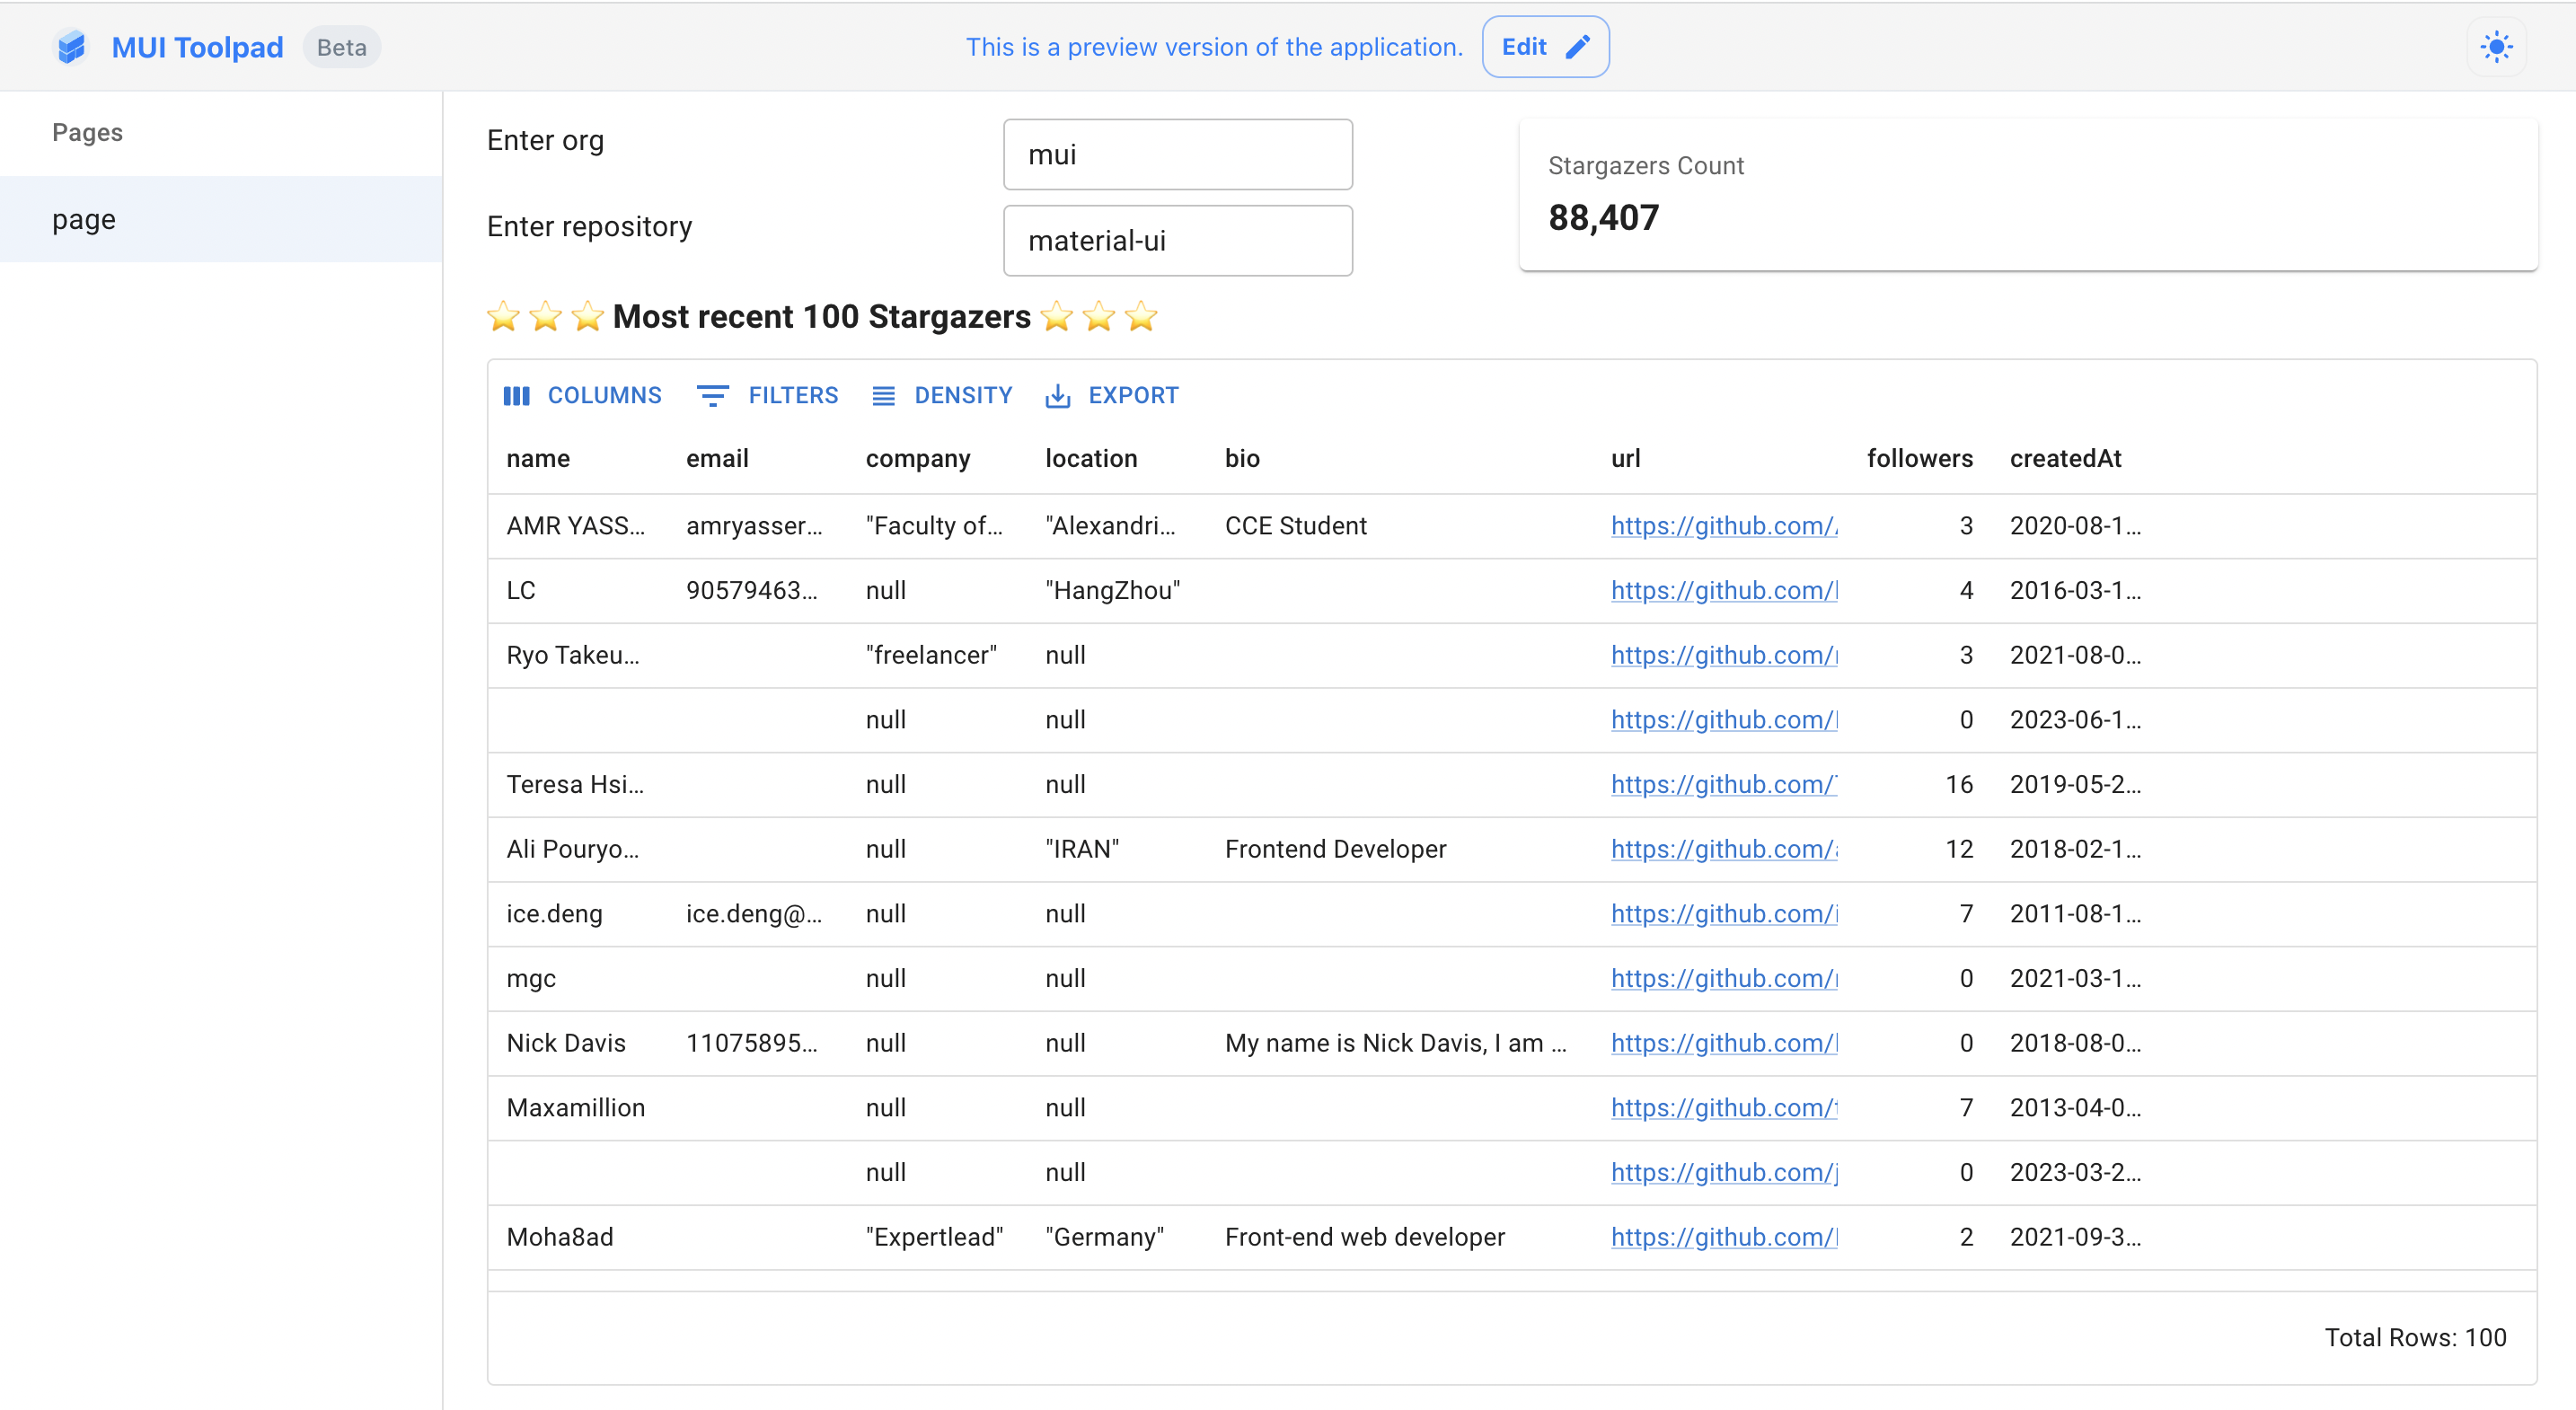This screenshot has width=2576, height=1410.
Task: Focus the Enter org input field
Action: [x=1177, y=155]
